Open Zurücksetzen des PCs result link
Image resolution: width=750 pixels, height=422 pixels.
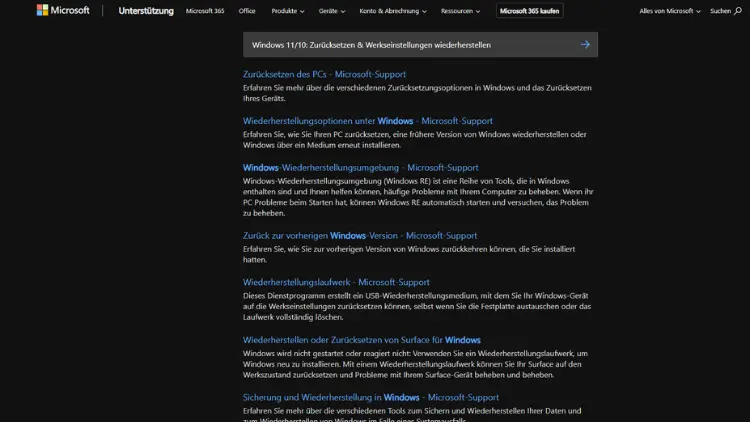click(324, 74)
